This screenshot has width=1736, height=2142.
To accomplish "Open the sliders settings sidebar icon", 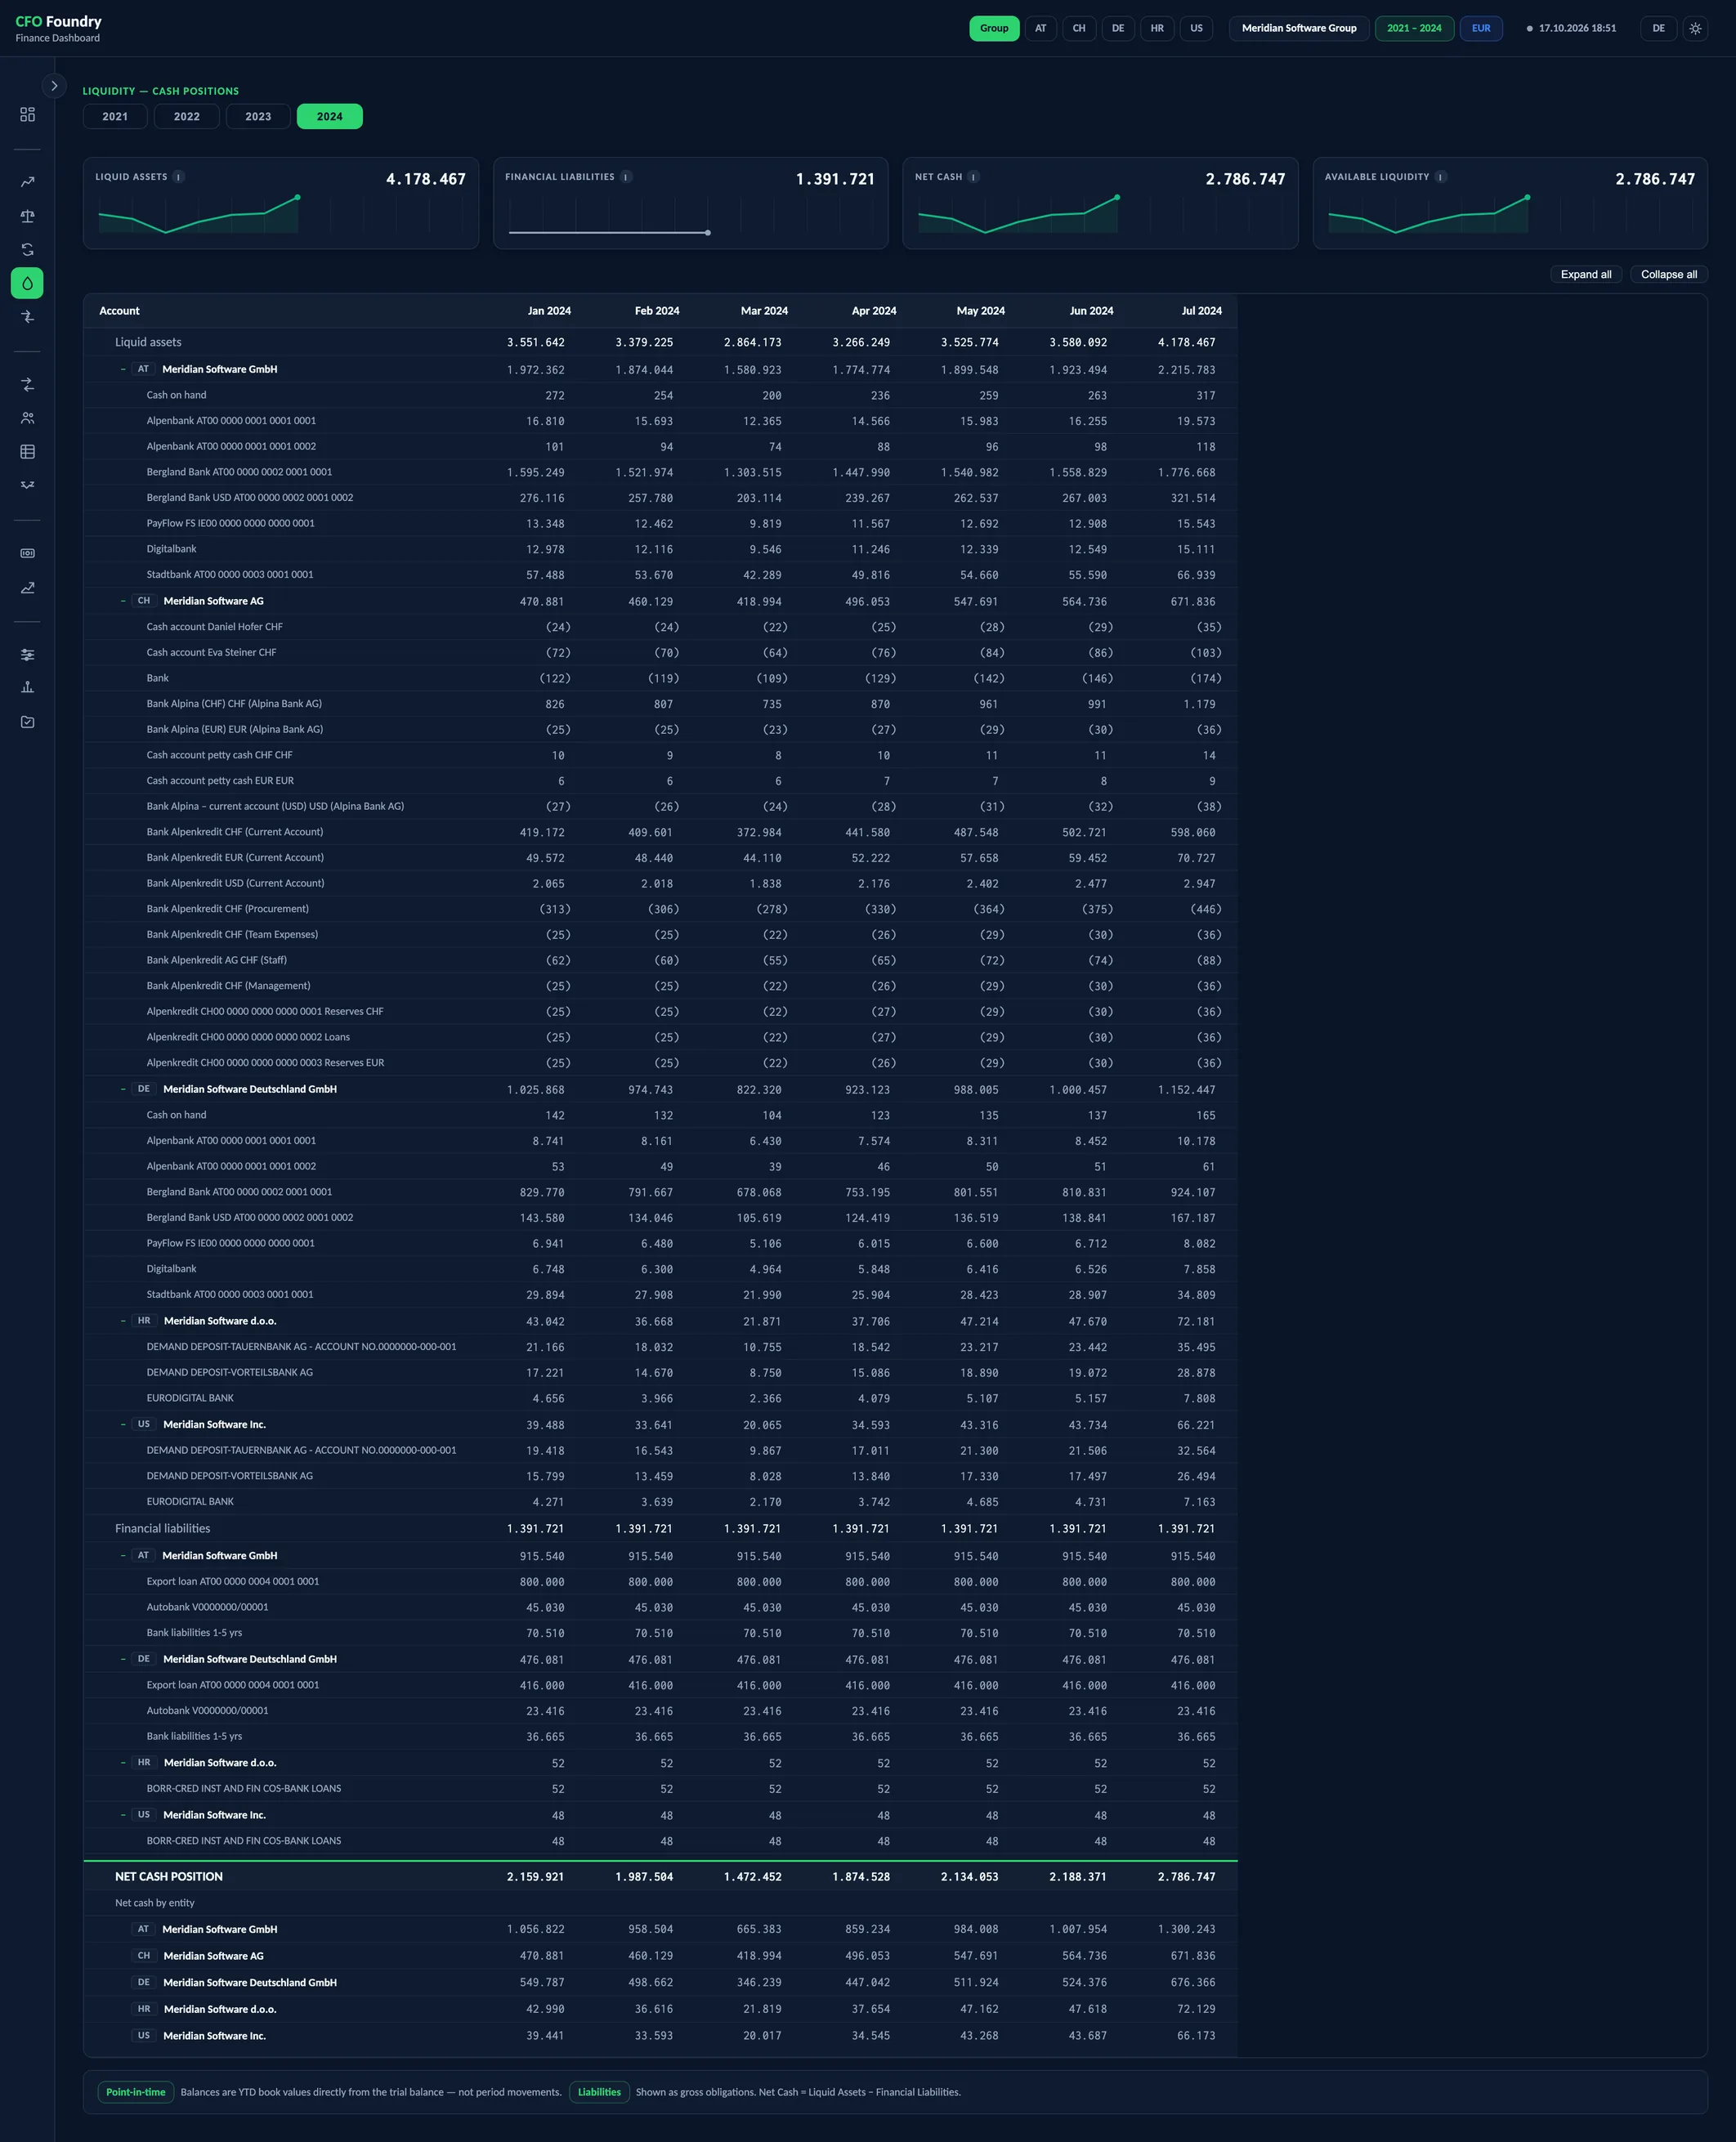I will [27, 655].
